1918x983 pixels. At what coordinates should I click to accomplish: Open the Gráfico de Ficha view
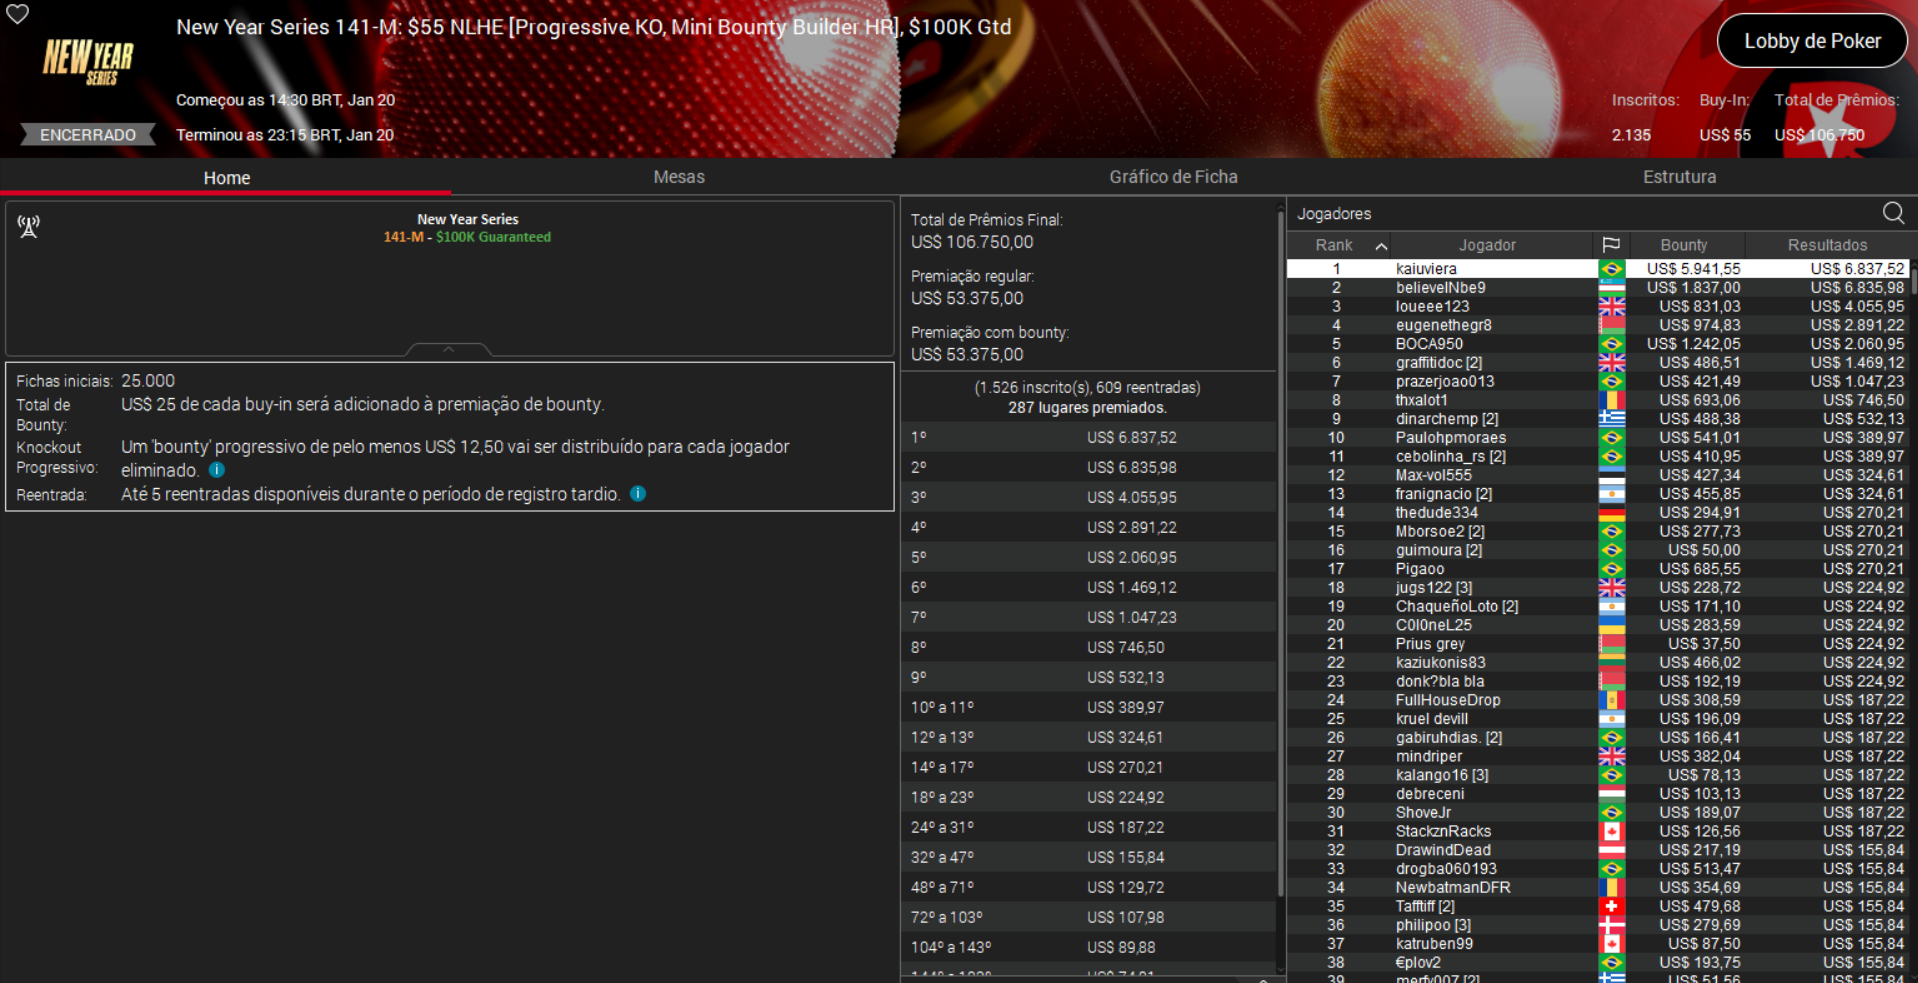[1173, 176]
